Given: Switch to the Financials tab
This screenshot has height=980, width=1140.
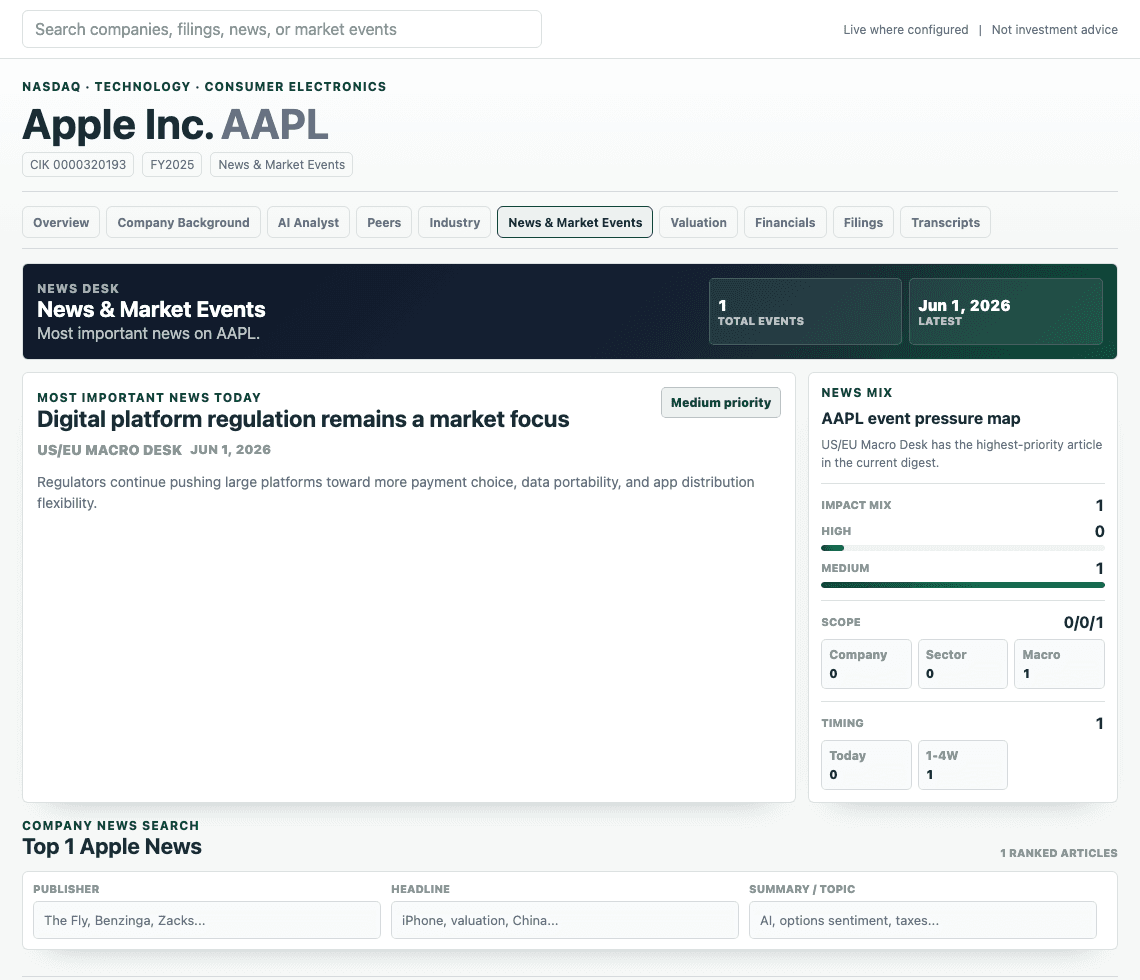Looking at the screenshot, I should (784, 222).
